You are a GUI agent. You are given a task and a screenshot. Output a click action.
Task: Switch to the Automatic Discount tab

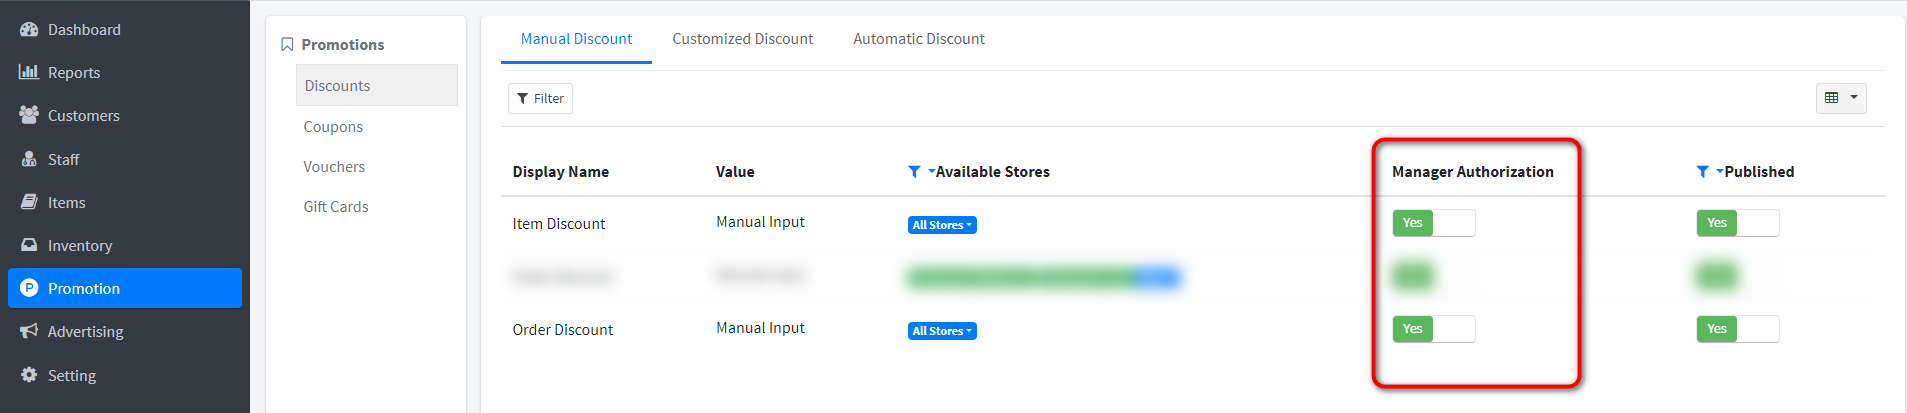(918, 39)
